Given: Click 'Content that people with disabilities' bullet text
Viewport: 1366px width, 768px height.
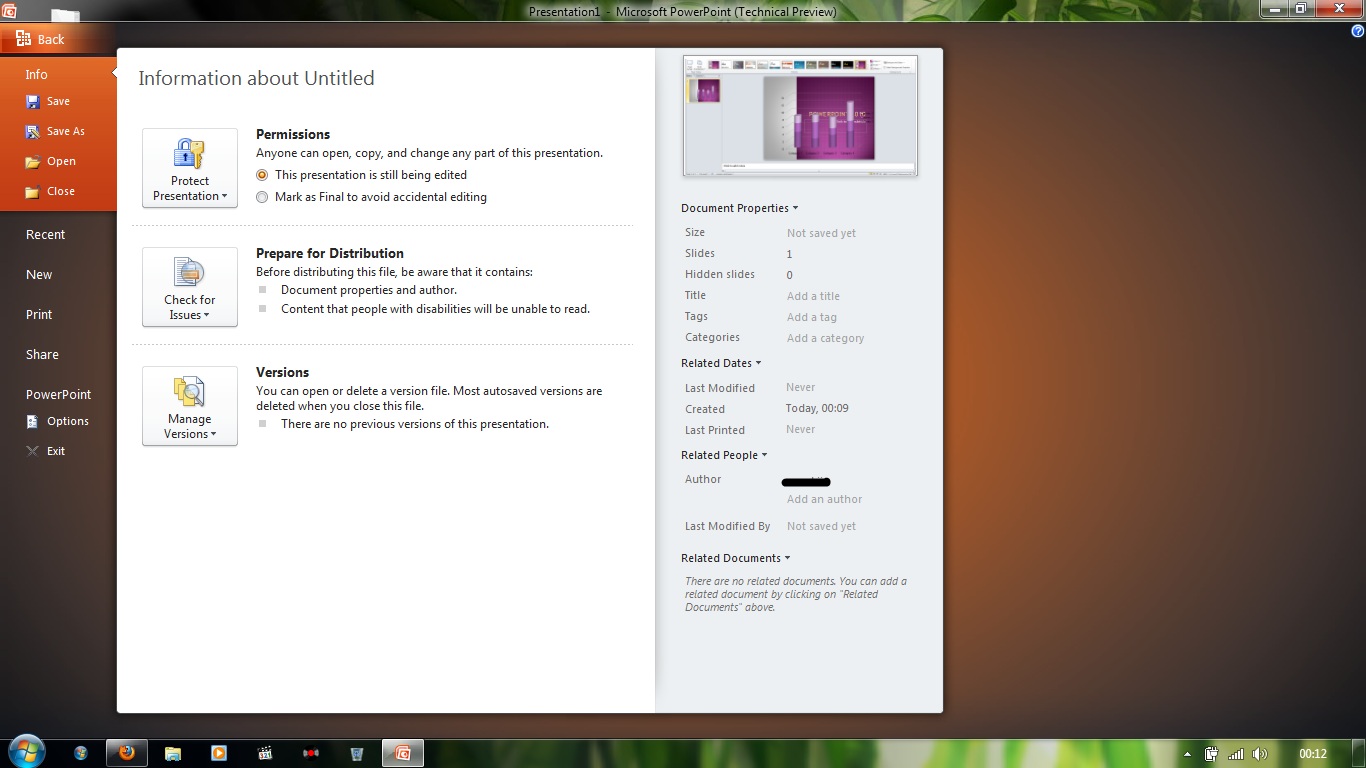Looking at the screenshot, I should [x=435, y=309].
